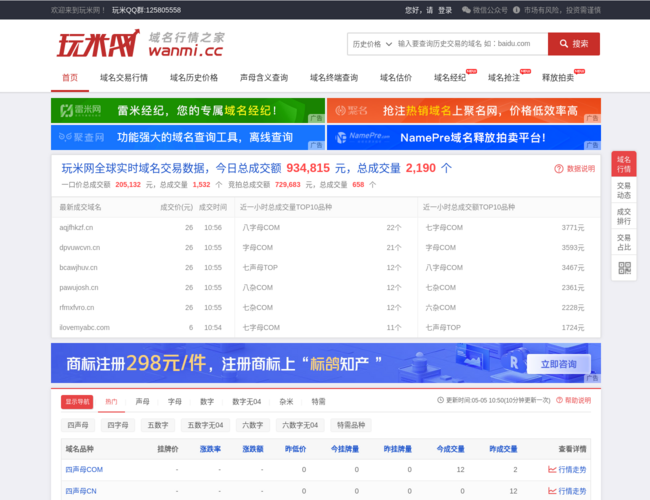Click the 立即咨询 button on trademark banner
650x500 pixels.
click(x=558, y=364)
